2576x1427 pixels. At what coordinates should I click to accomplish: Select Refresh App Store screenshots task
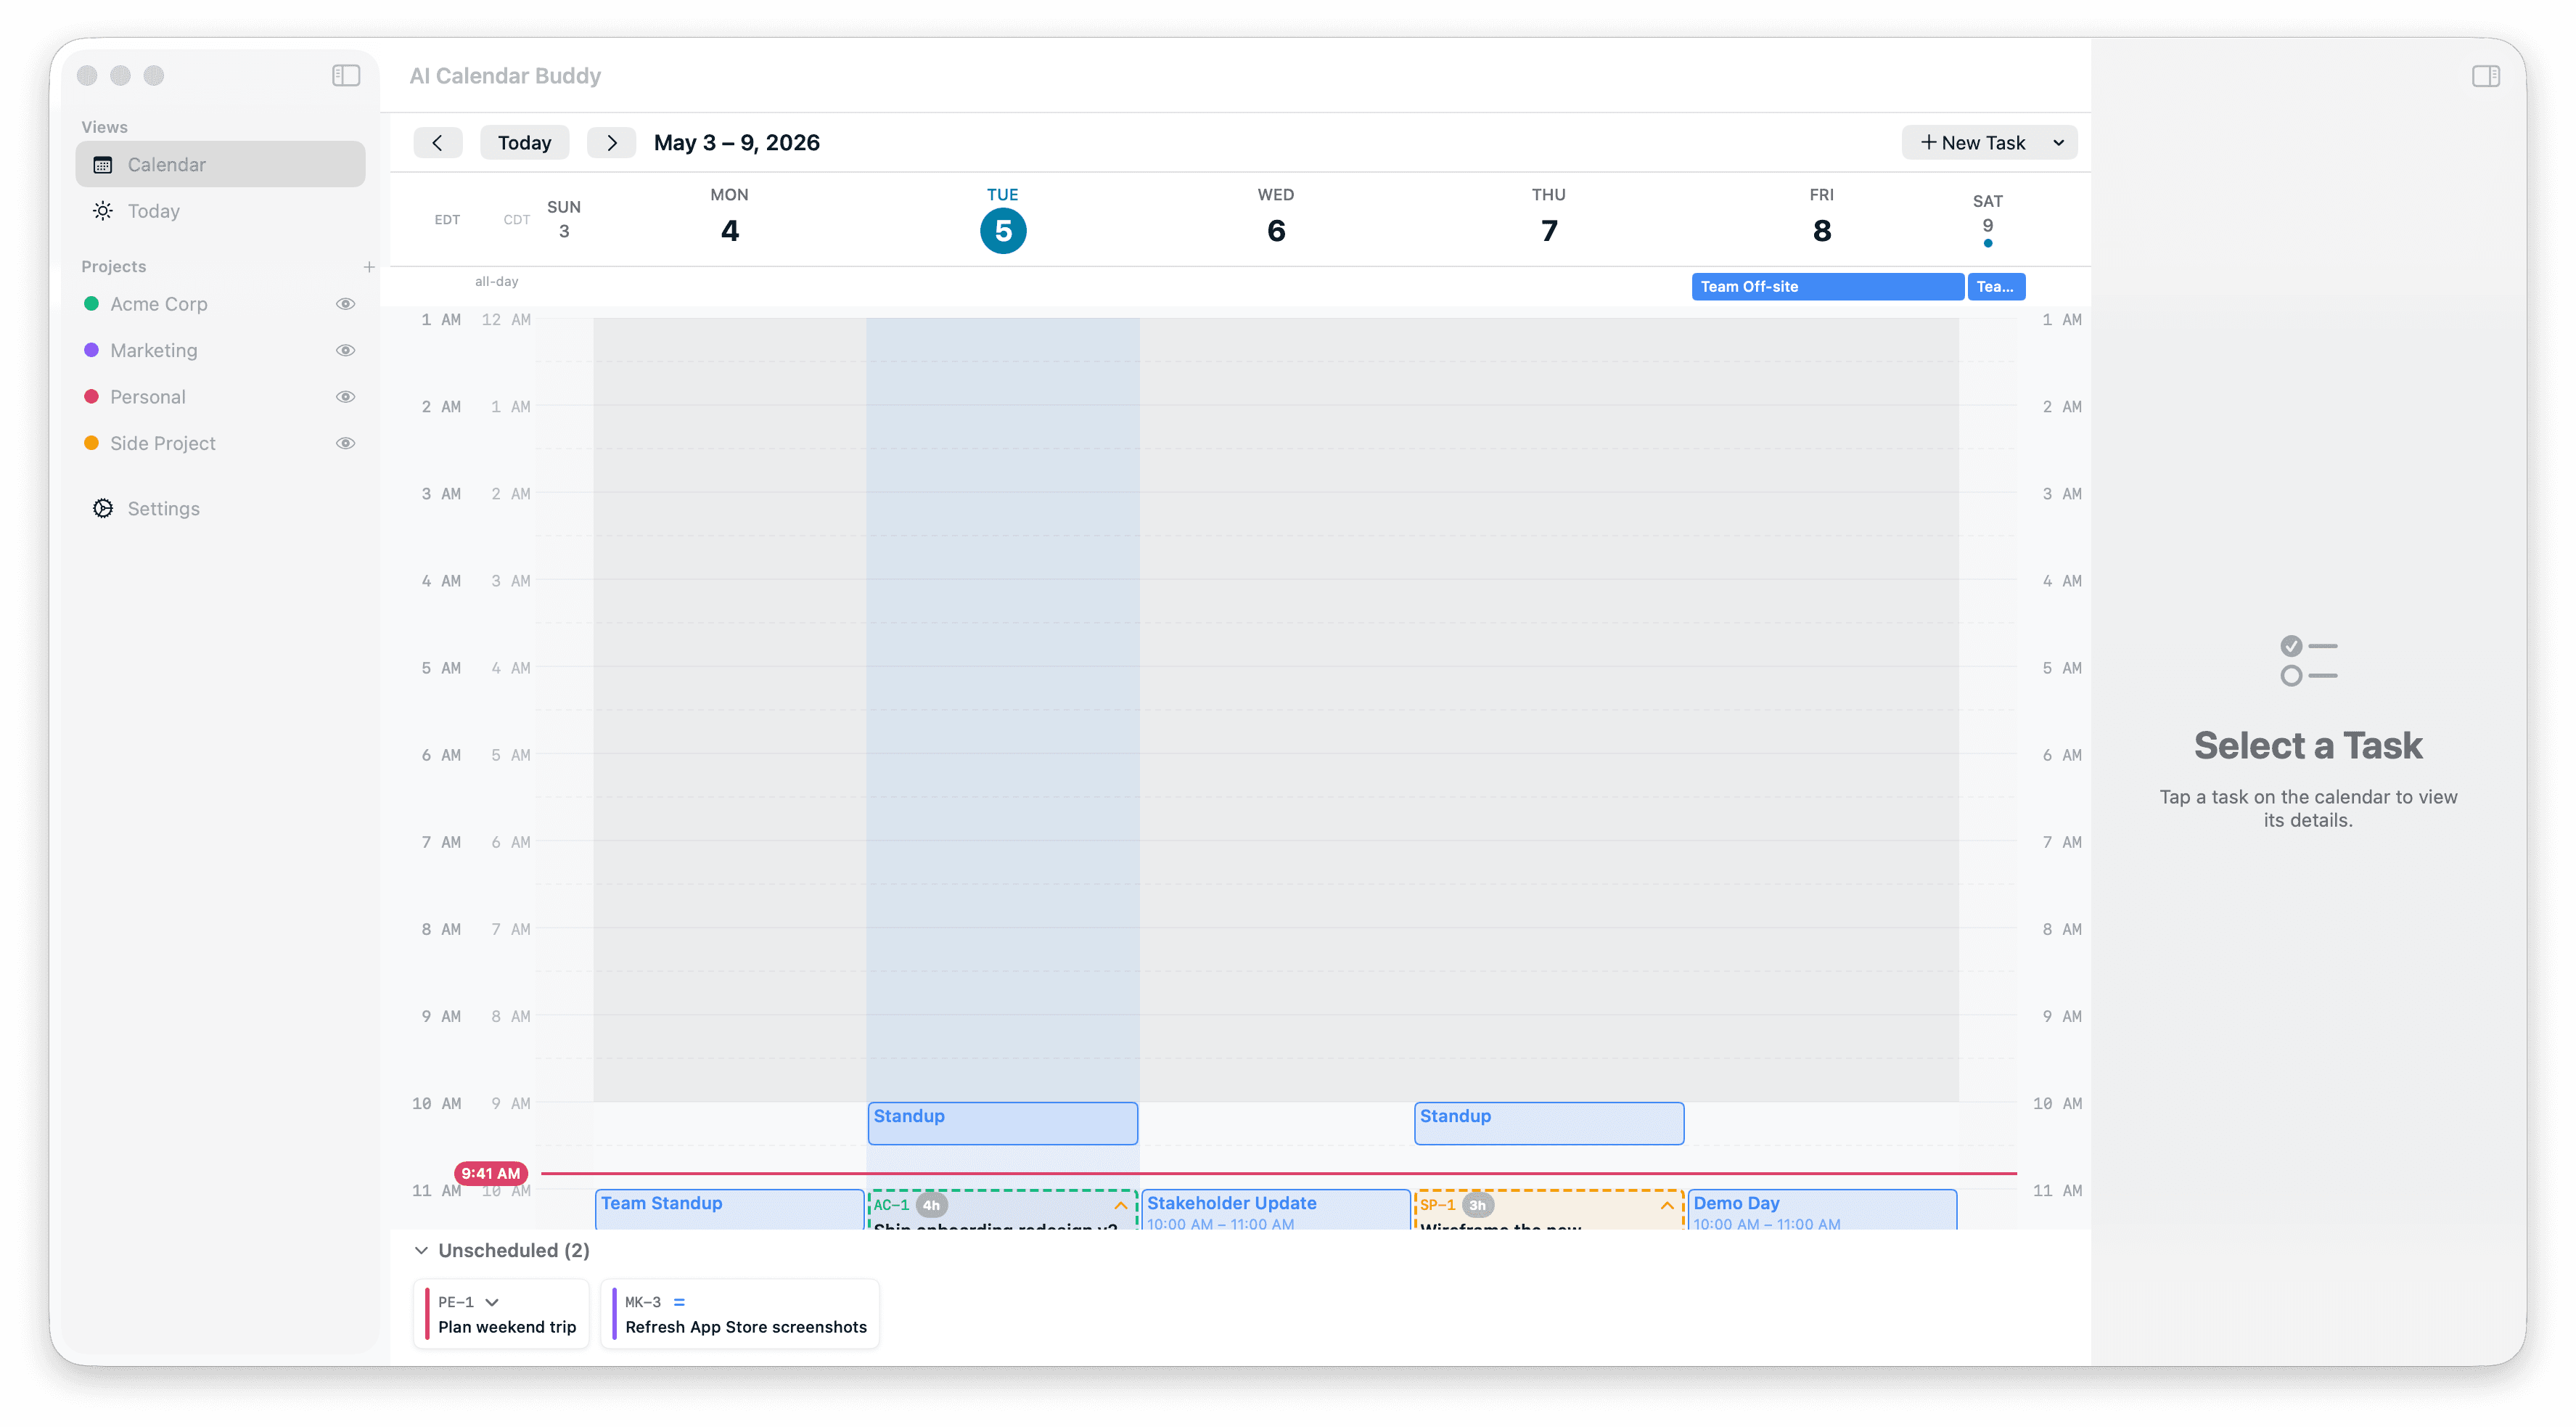(x=740, y=1314)
